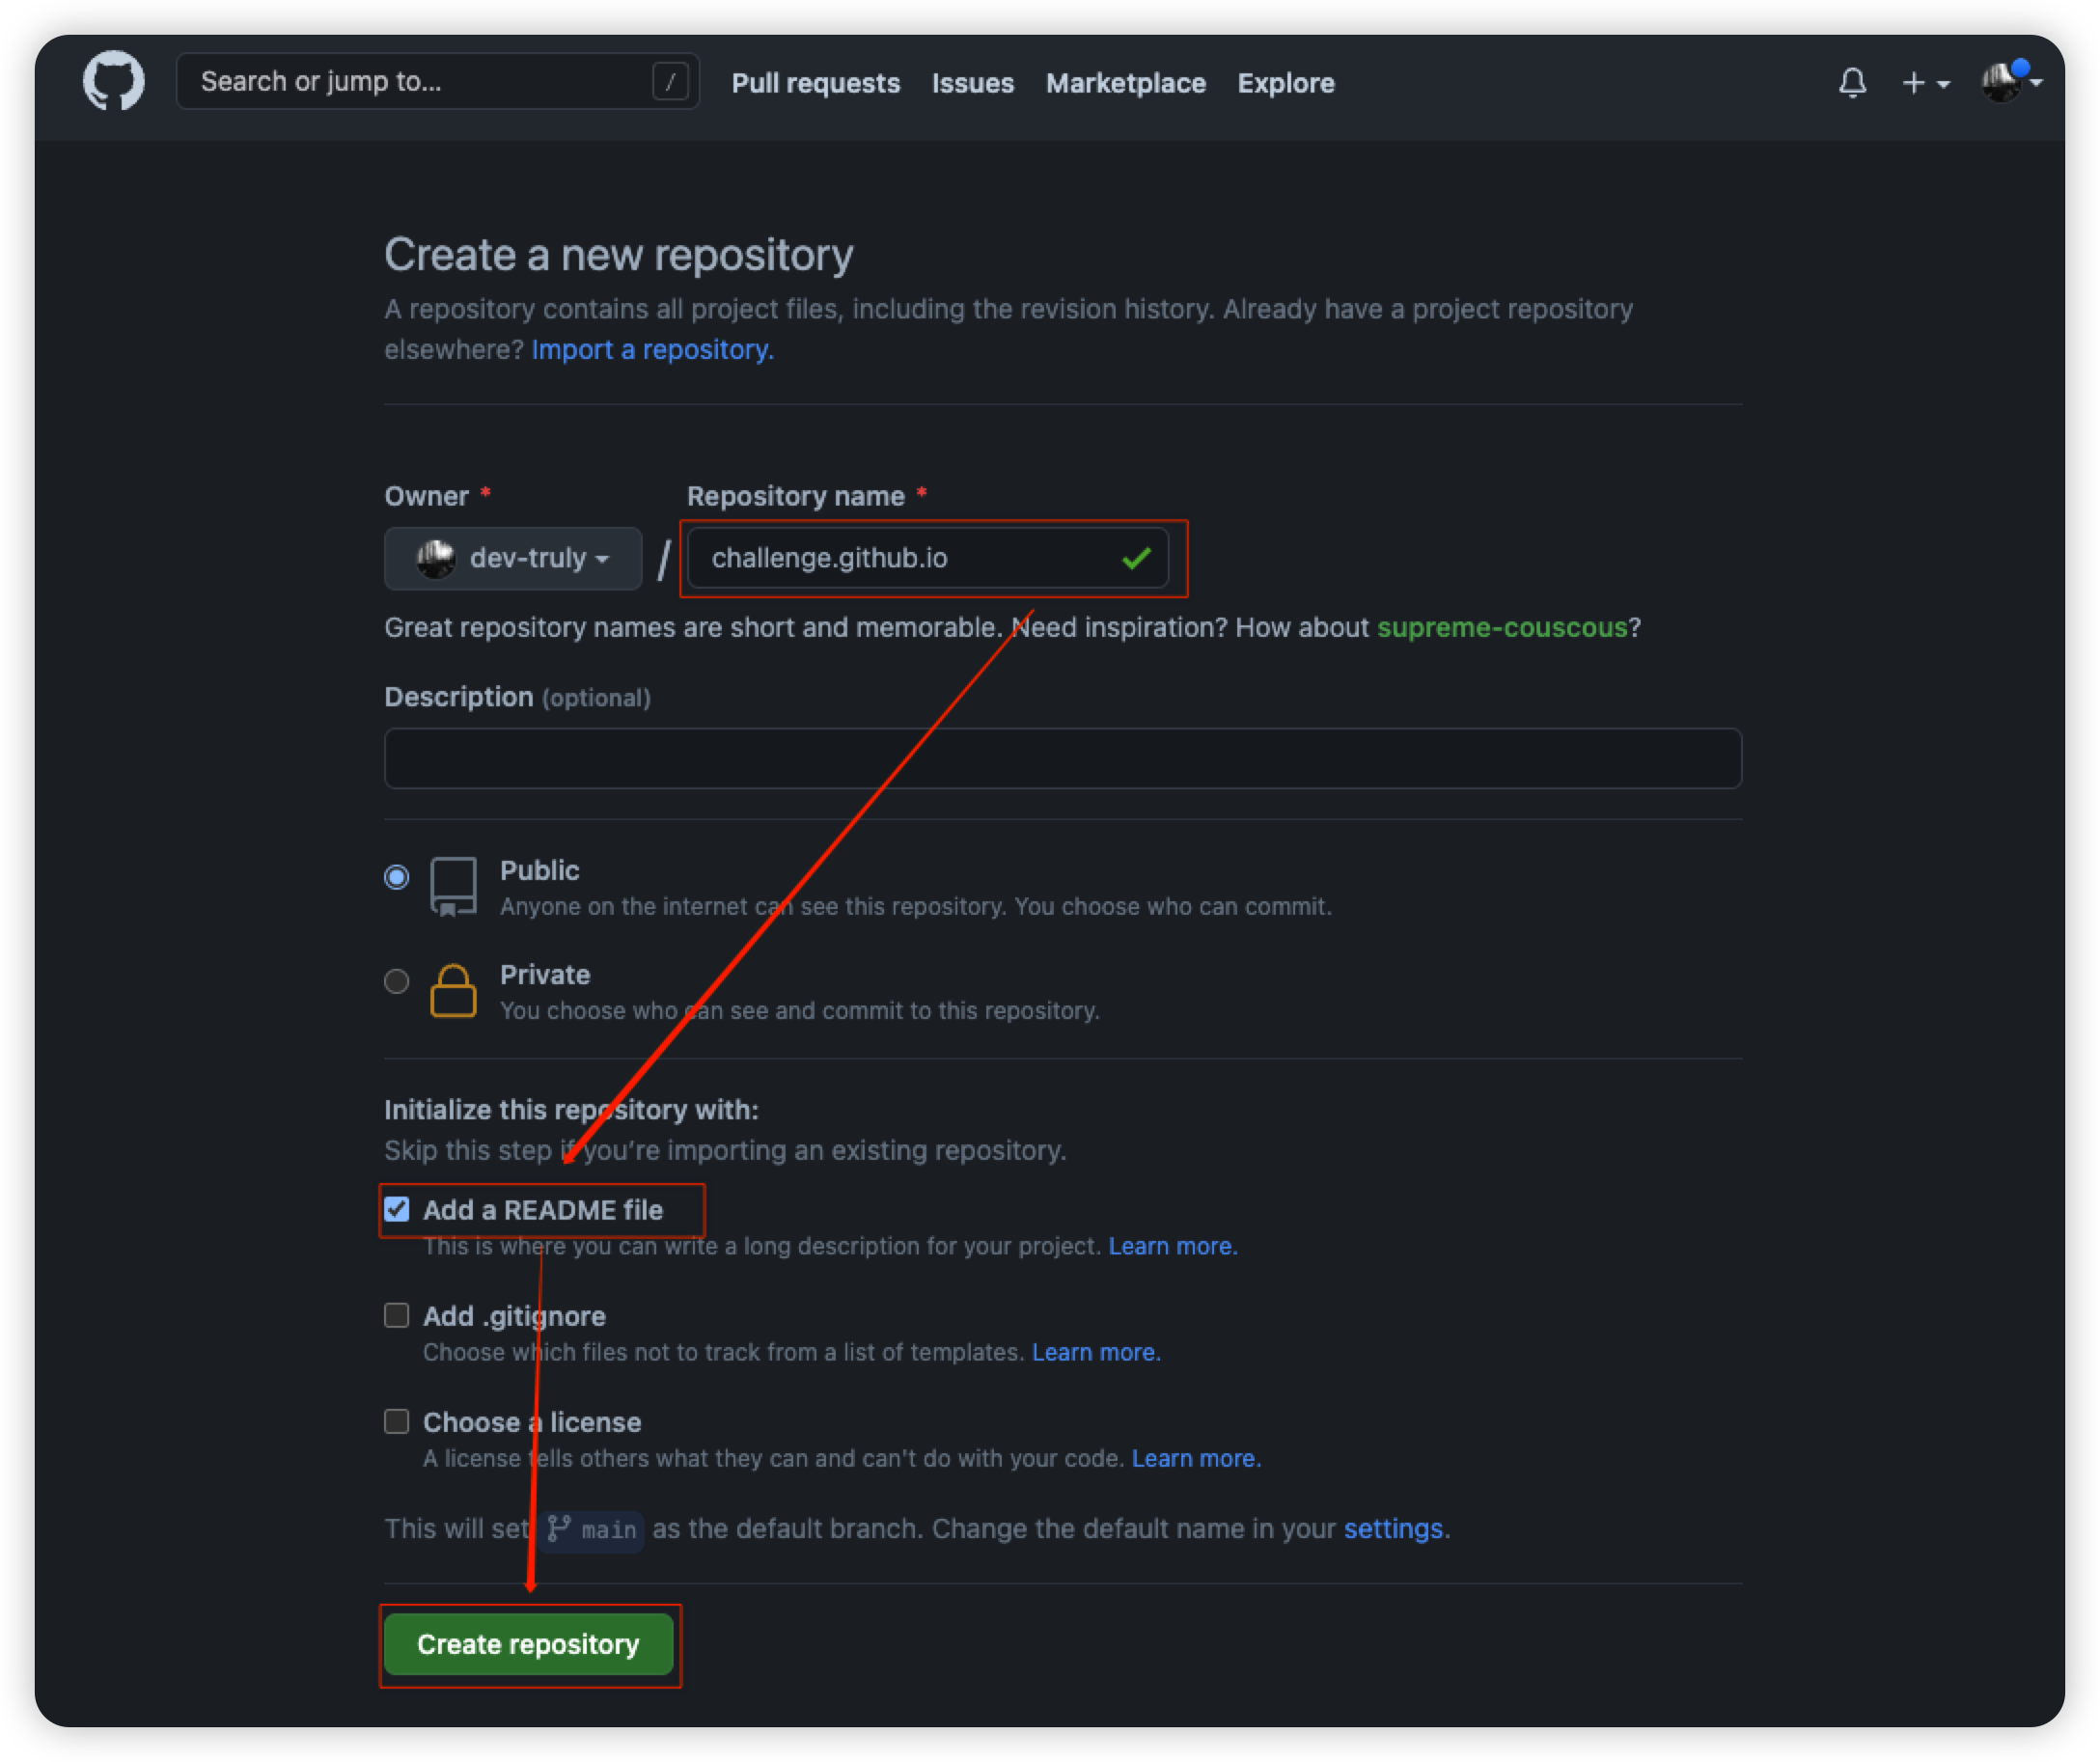Click the supreme-couscous name suggestion
The width and height of the screenshot is (2100, 1762).
1501,627
